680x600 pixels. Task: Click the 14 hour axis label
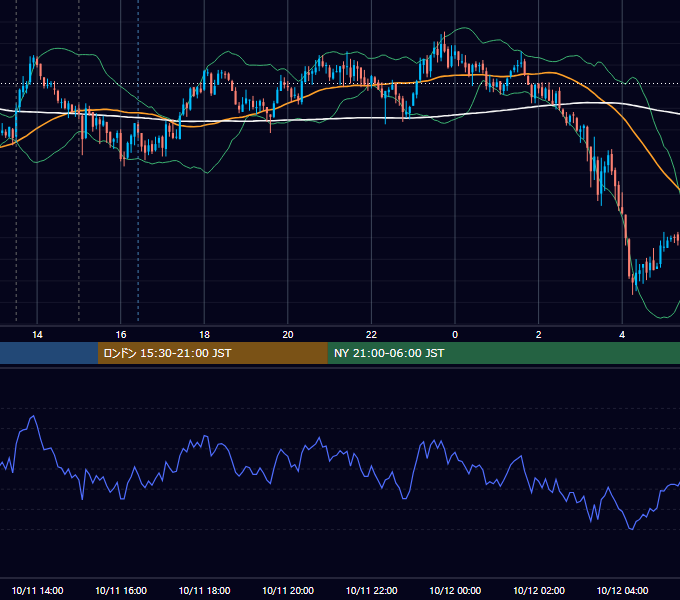[37, 335]
